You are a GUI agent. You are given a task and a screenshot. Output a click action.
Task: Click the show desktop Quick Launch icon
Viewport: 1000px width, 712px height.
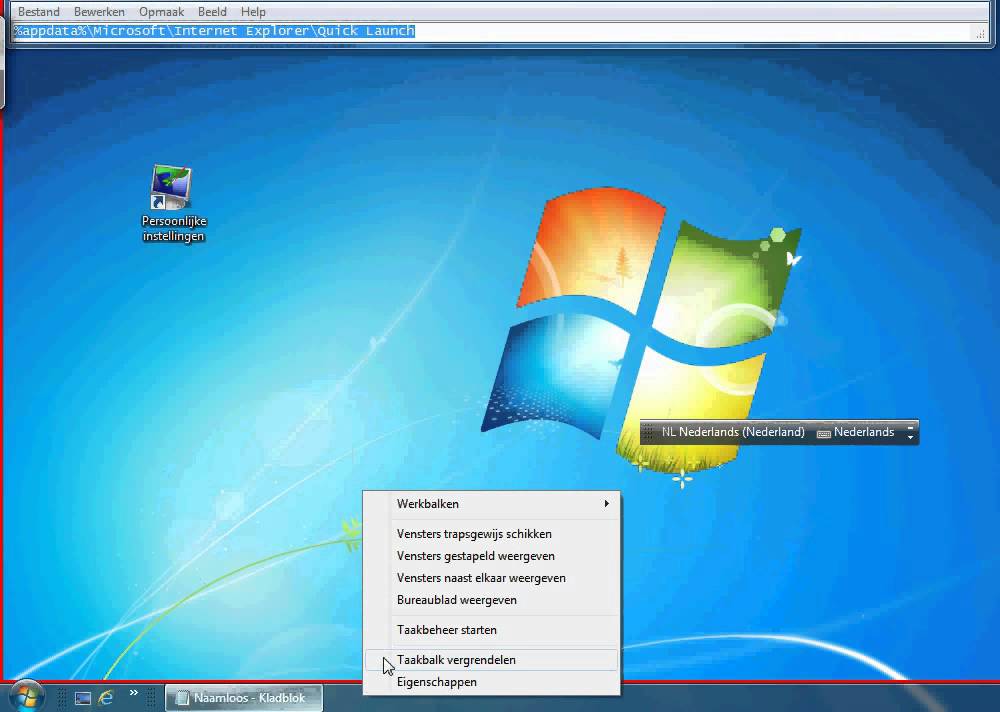tap(82, 698)
